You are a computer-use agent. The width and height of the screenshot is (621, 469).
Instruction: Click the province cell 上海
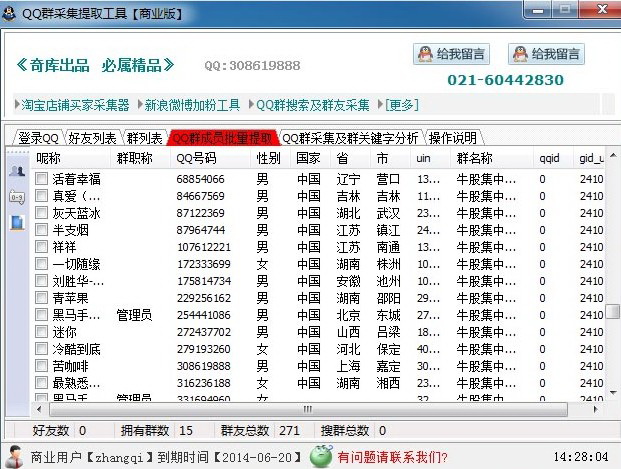[x=349, y=366]
